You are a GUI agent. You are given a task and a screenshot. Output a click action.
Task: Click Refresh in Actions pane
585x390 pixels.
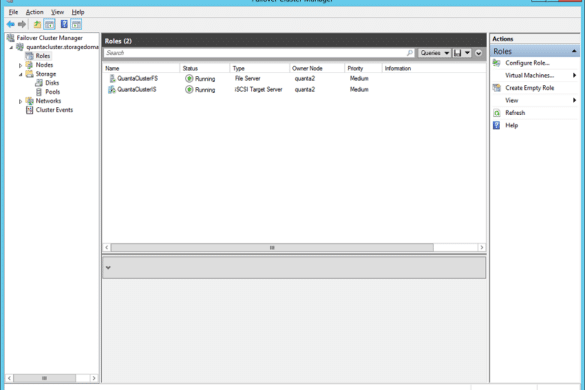click(x=515, y=113)
